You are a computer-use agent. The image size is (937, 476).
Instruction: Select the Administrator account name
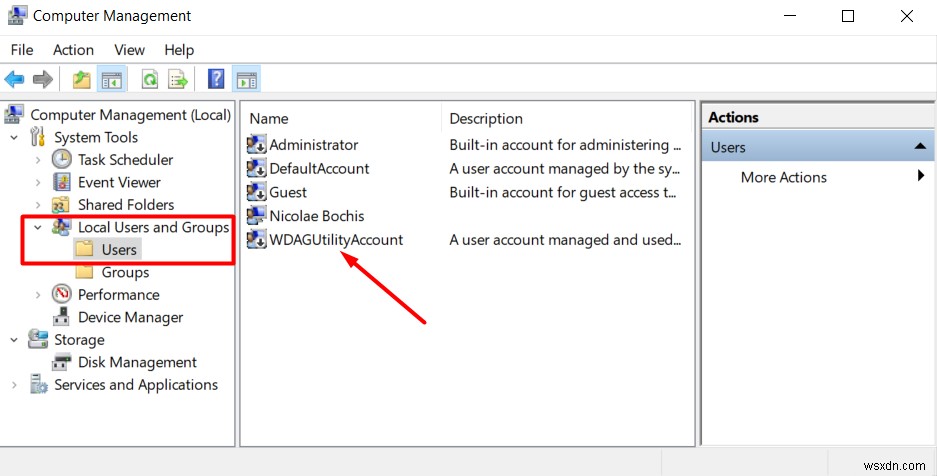314,145
